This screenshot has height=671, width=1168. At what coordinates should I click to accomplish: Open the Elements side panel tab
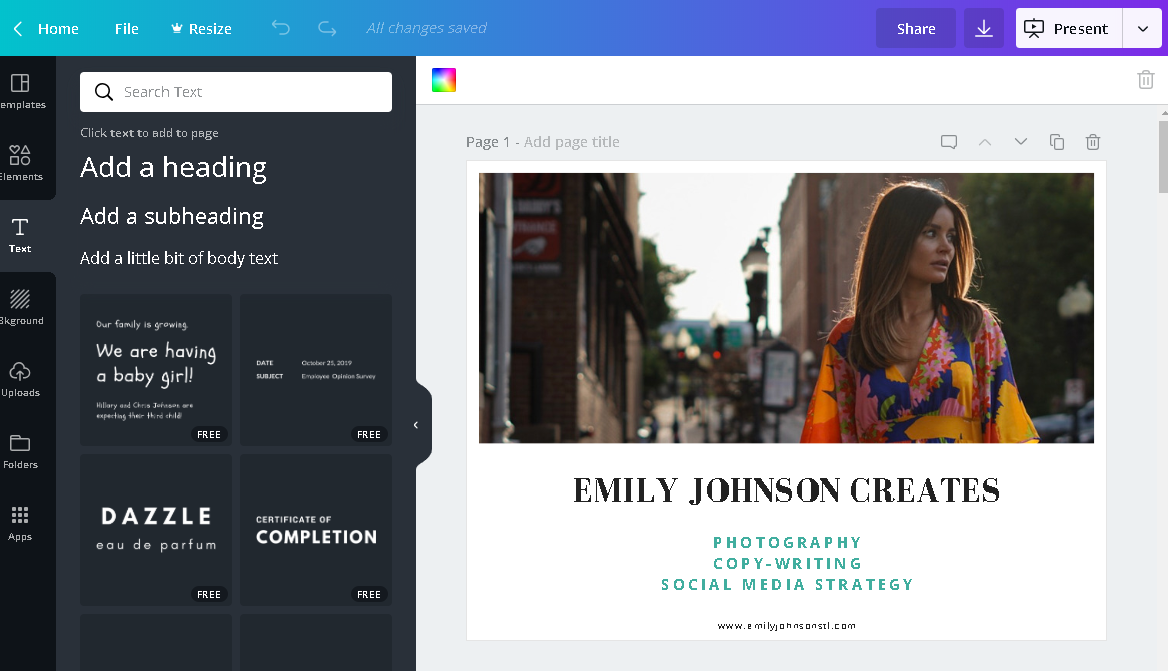[21, 163]
